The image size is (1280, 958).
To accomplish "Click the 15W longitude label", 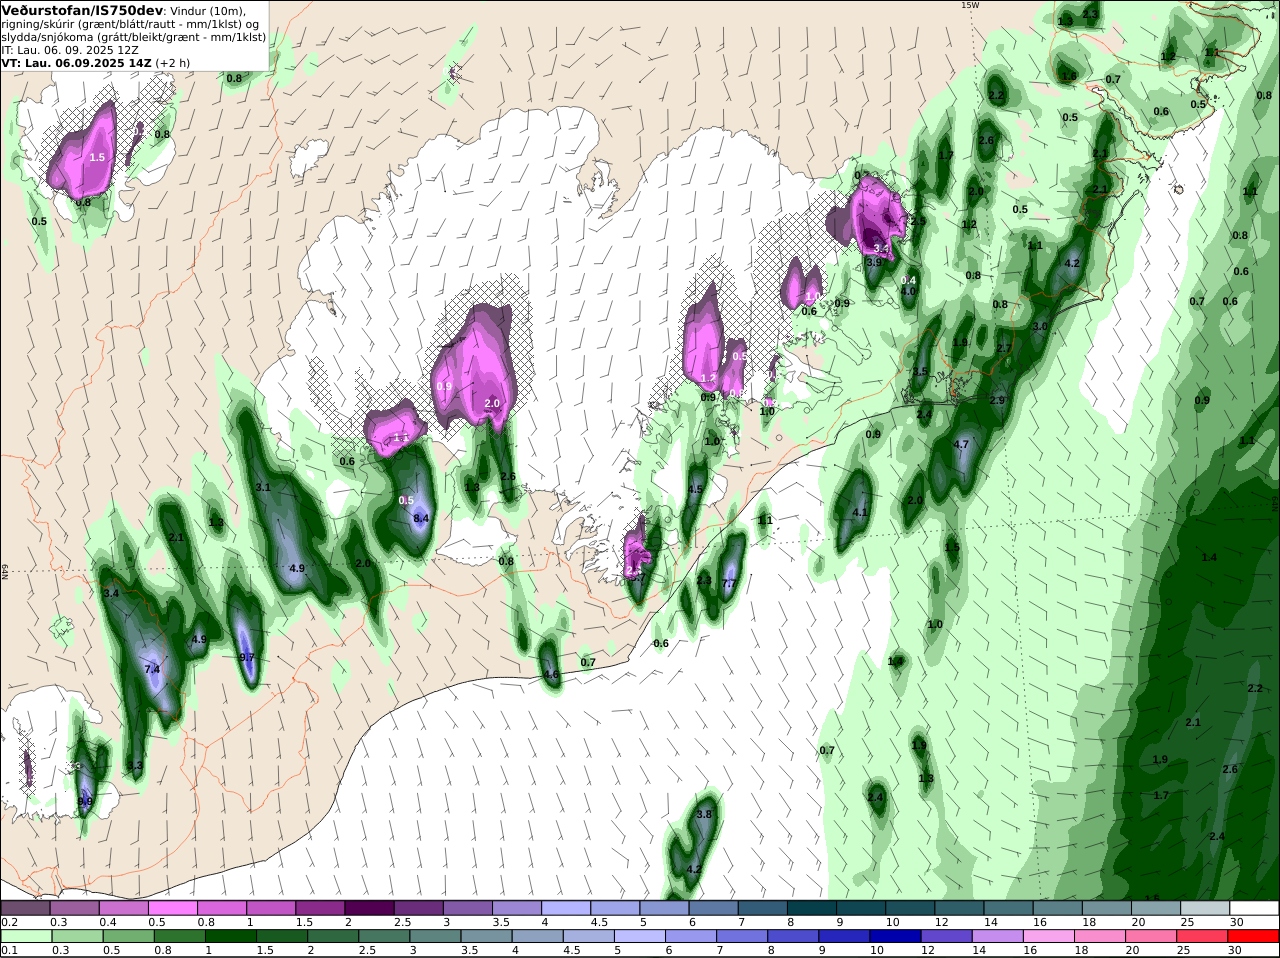I will (x=970, y=5).
